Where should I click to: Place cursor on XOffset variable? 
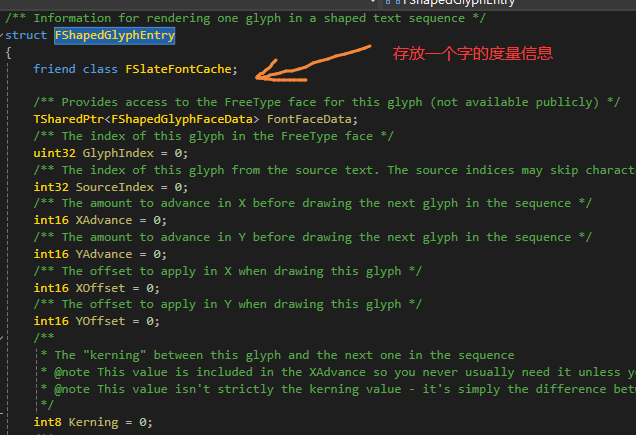[x=100, y=288]
